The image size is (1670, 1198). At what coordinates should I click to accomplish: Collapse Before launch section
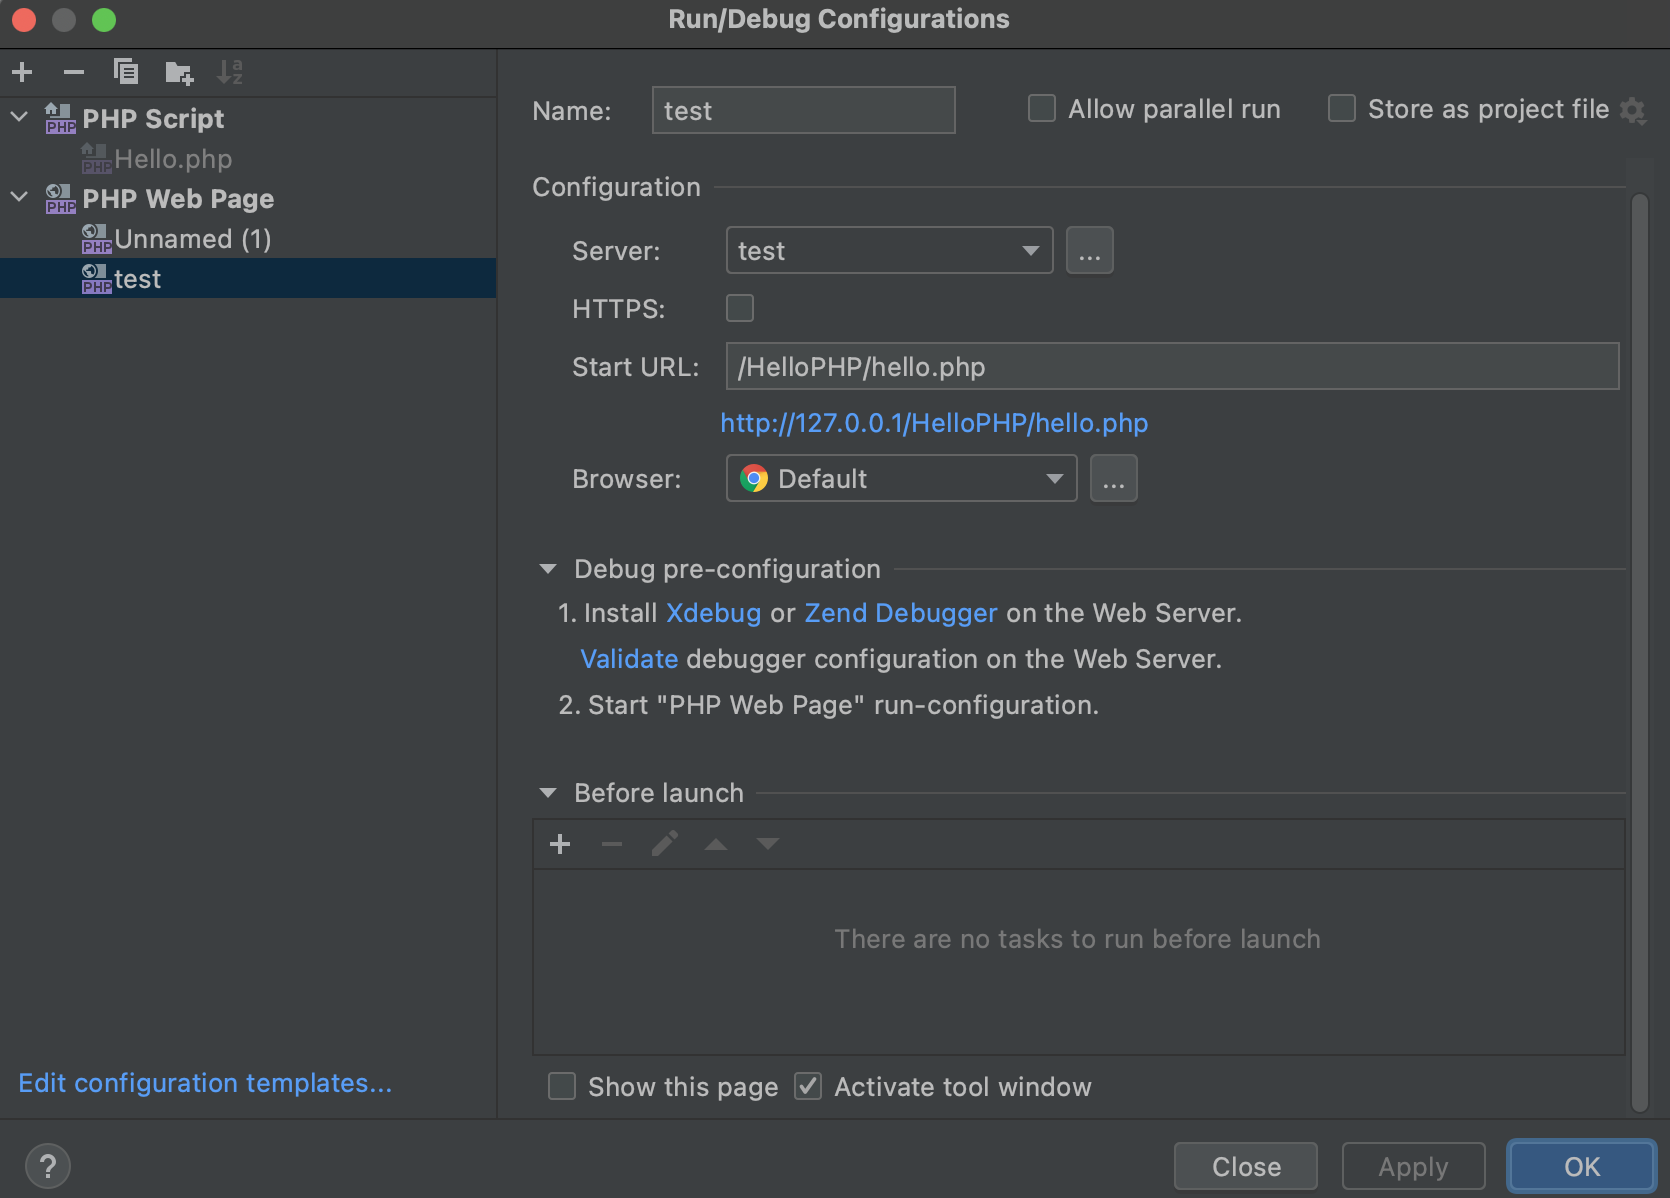click(548, 793)
